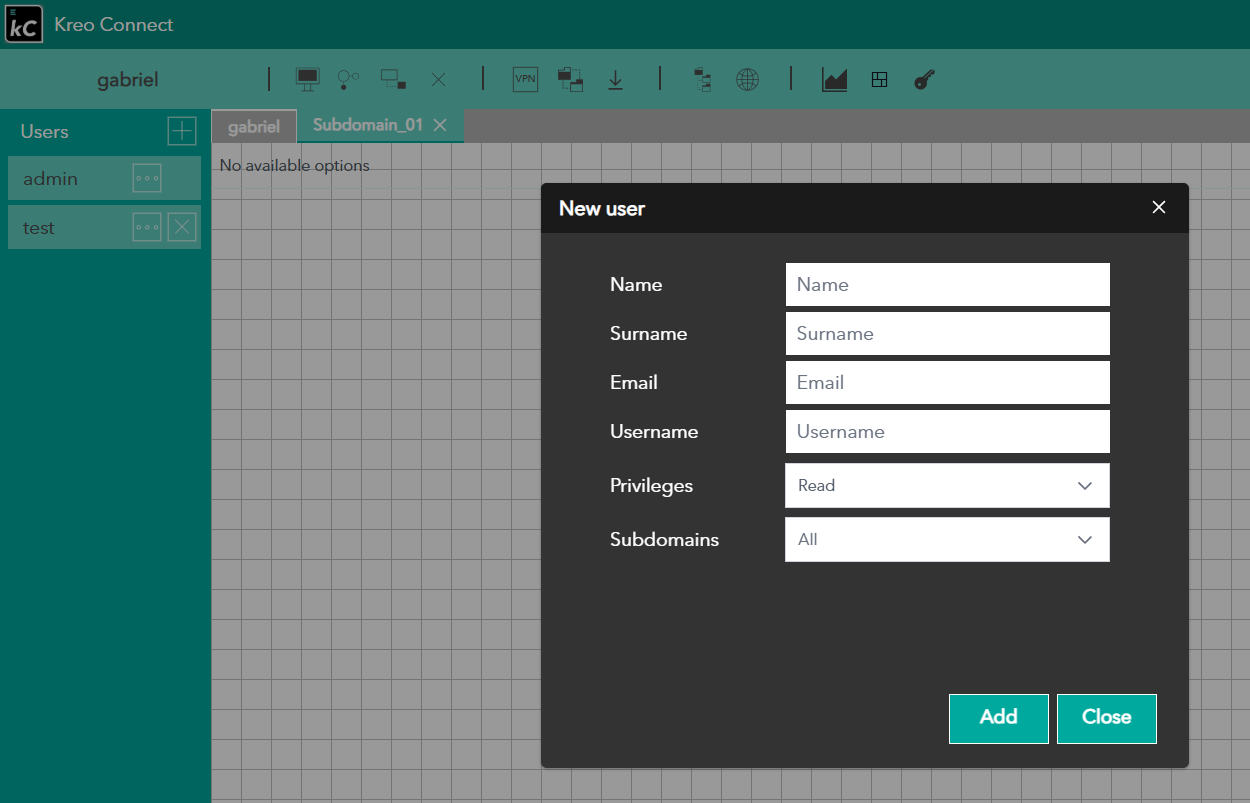Click the tree hierarchy structure icon
The height and width of the screenshot is (803, 1250).
pos(703,79)
